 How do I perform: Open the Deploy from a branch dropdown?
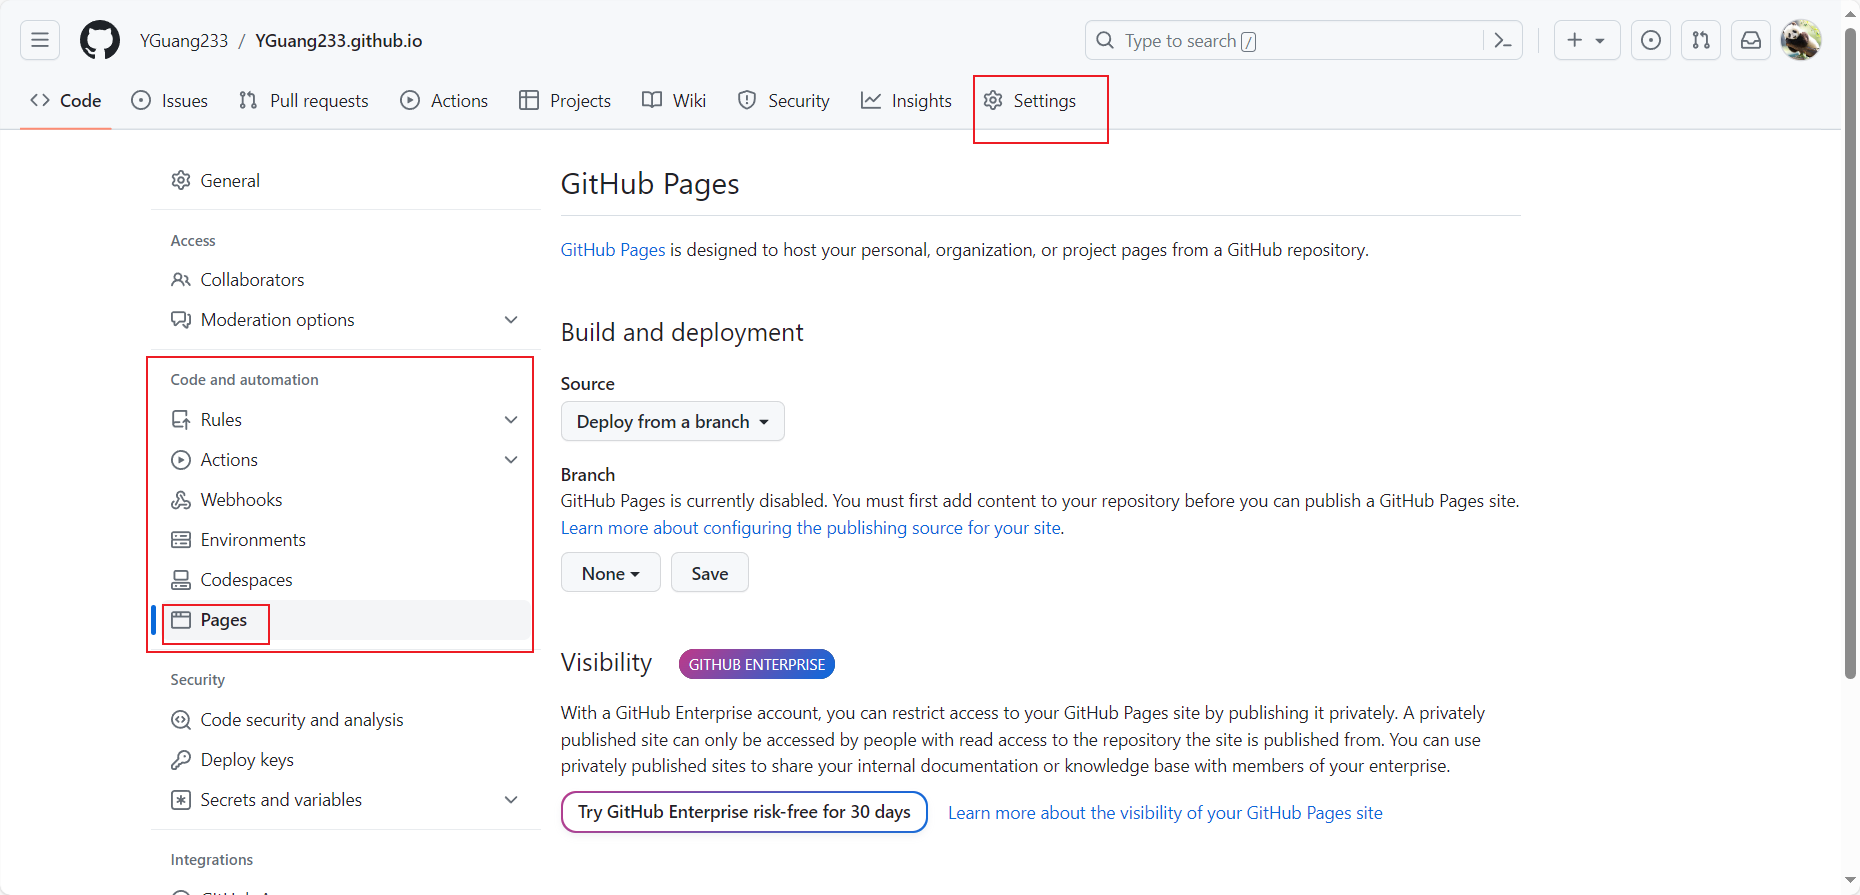[672, 422]
